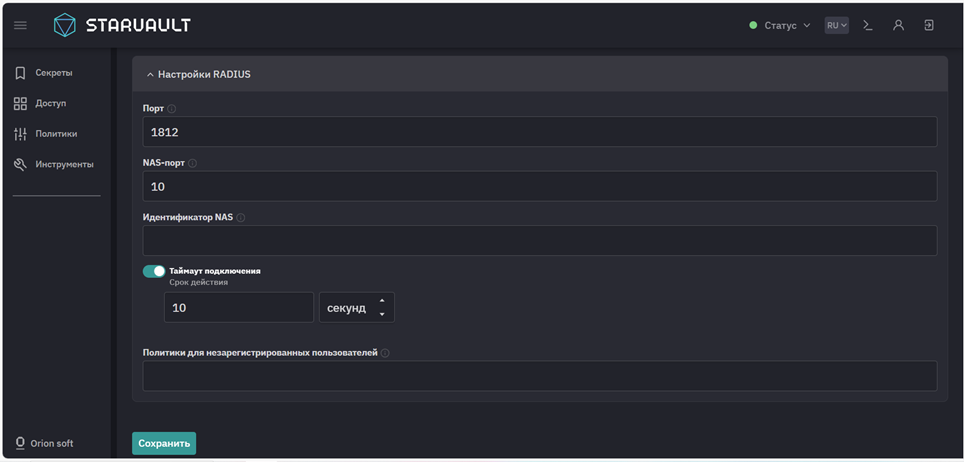Click info icon beside Политики для незарегистрированных пользователей
Viewport: 964px width, 462px height.
click(x=385, y=353)
